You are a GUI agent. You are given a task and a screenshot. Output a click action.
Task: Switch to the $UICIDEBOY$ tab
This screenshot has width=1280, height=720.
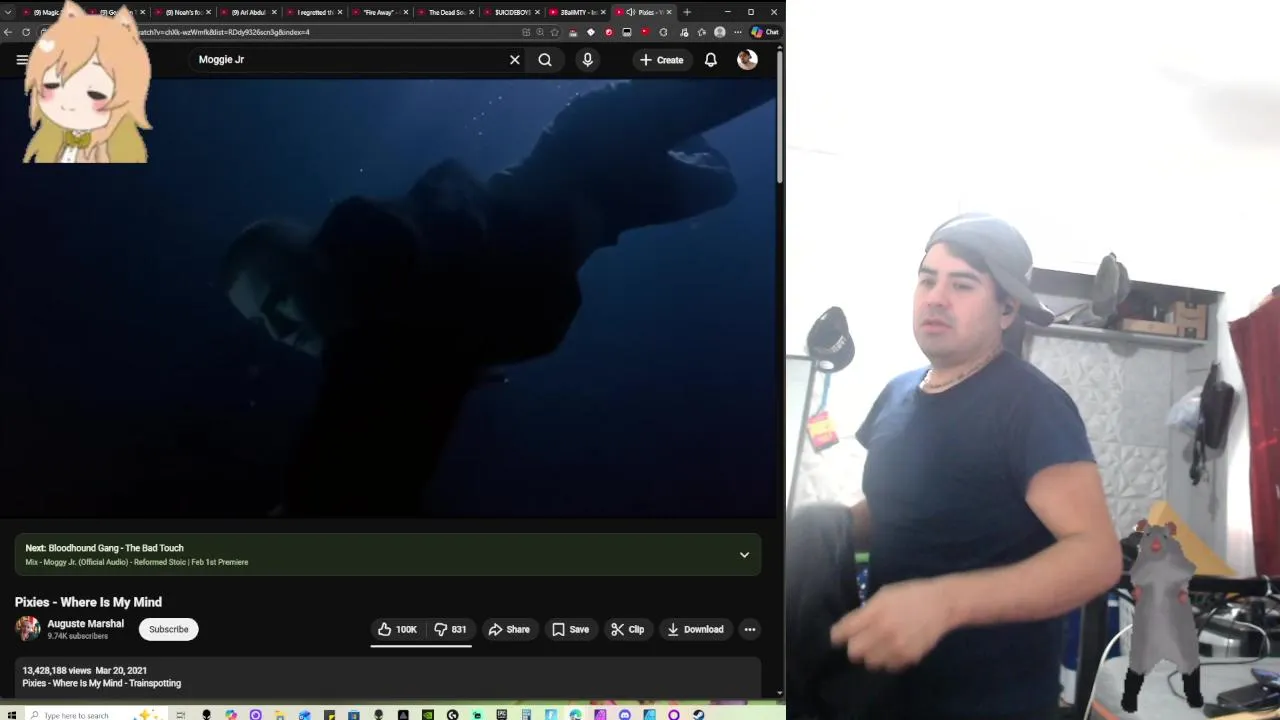pyautogui.click(x=511, y=12)
